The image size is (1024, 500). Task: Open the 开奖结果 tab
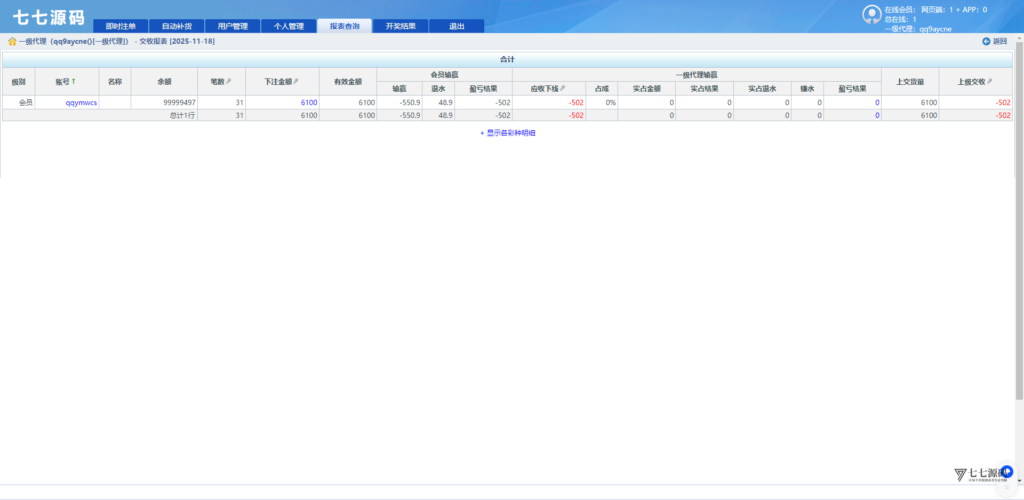(400, 27)
